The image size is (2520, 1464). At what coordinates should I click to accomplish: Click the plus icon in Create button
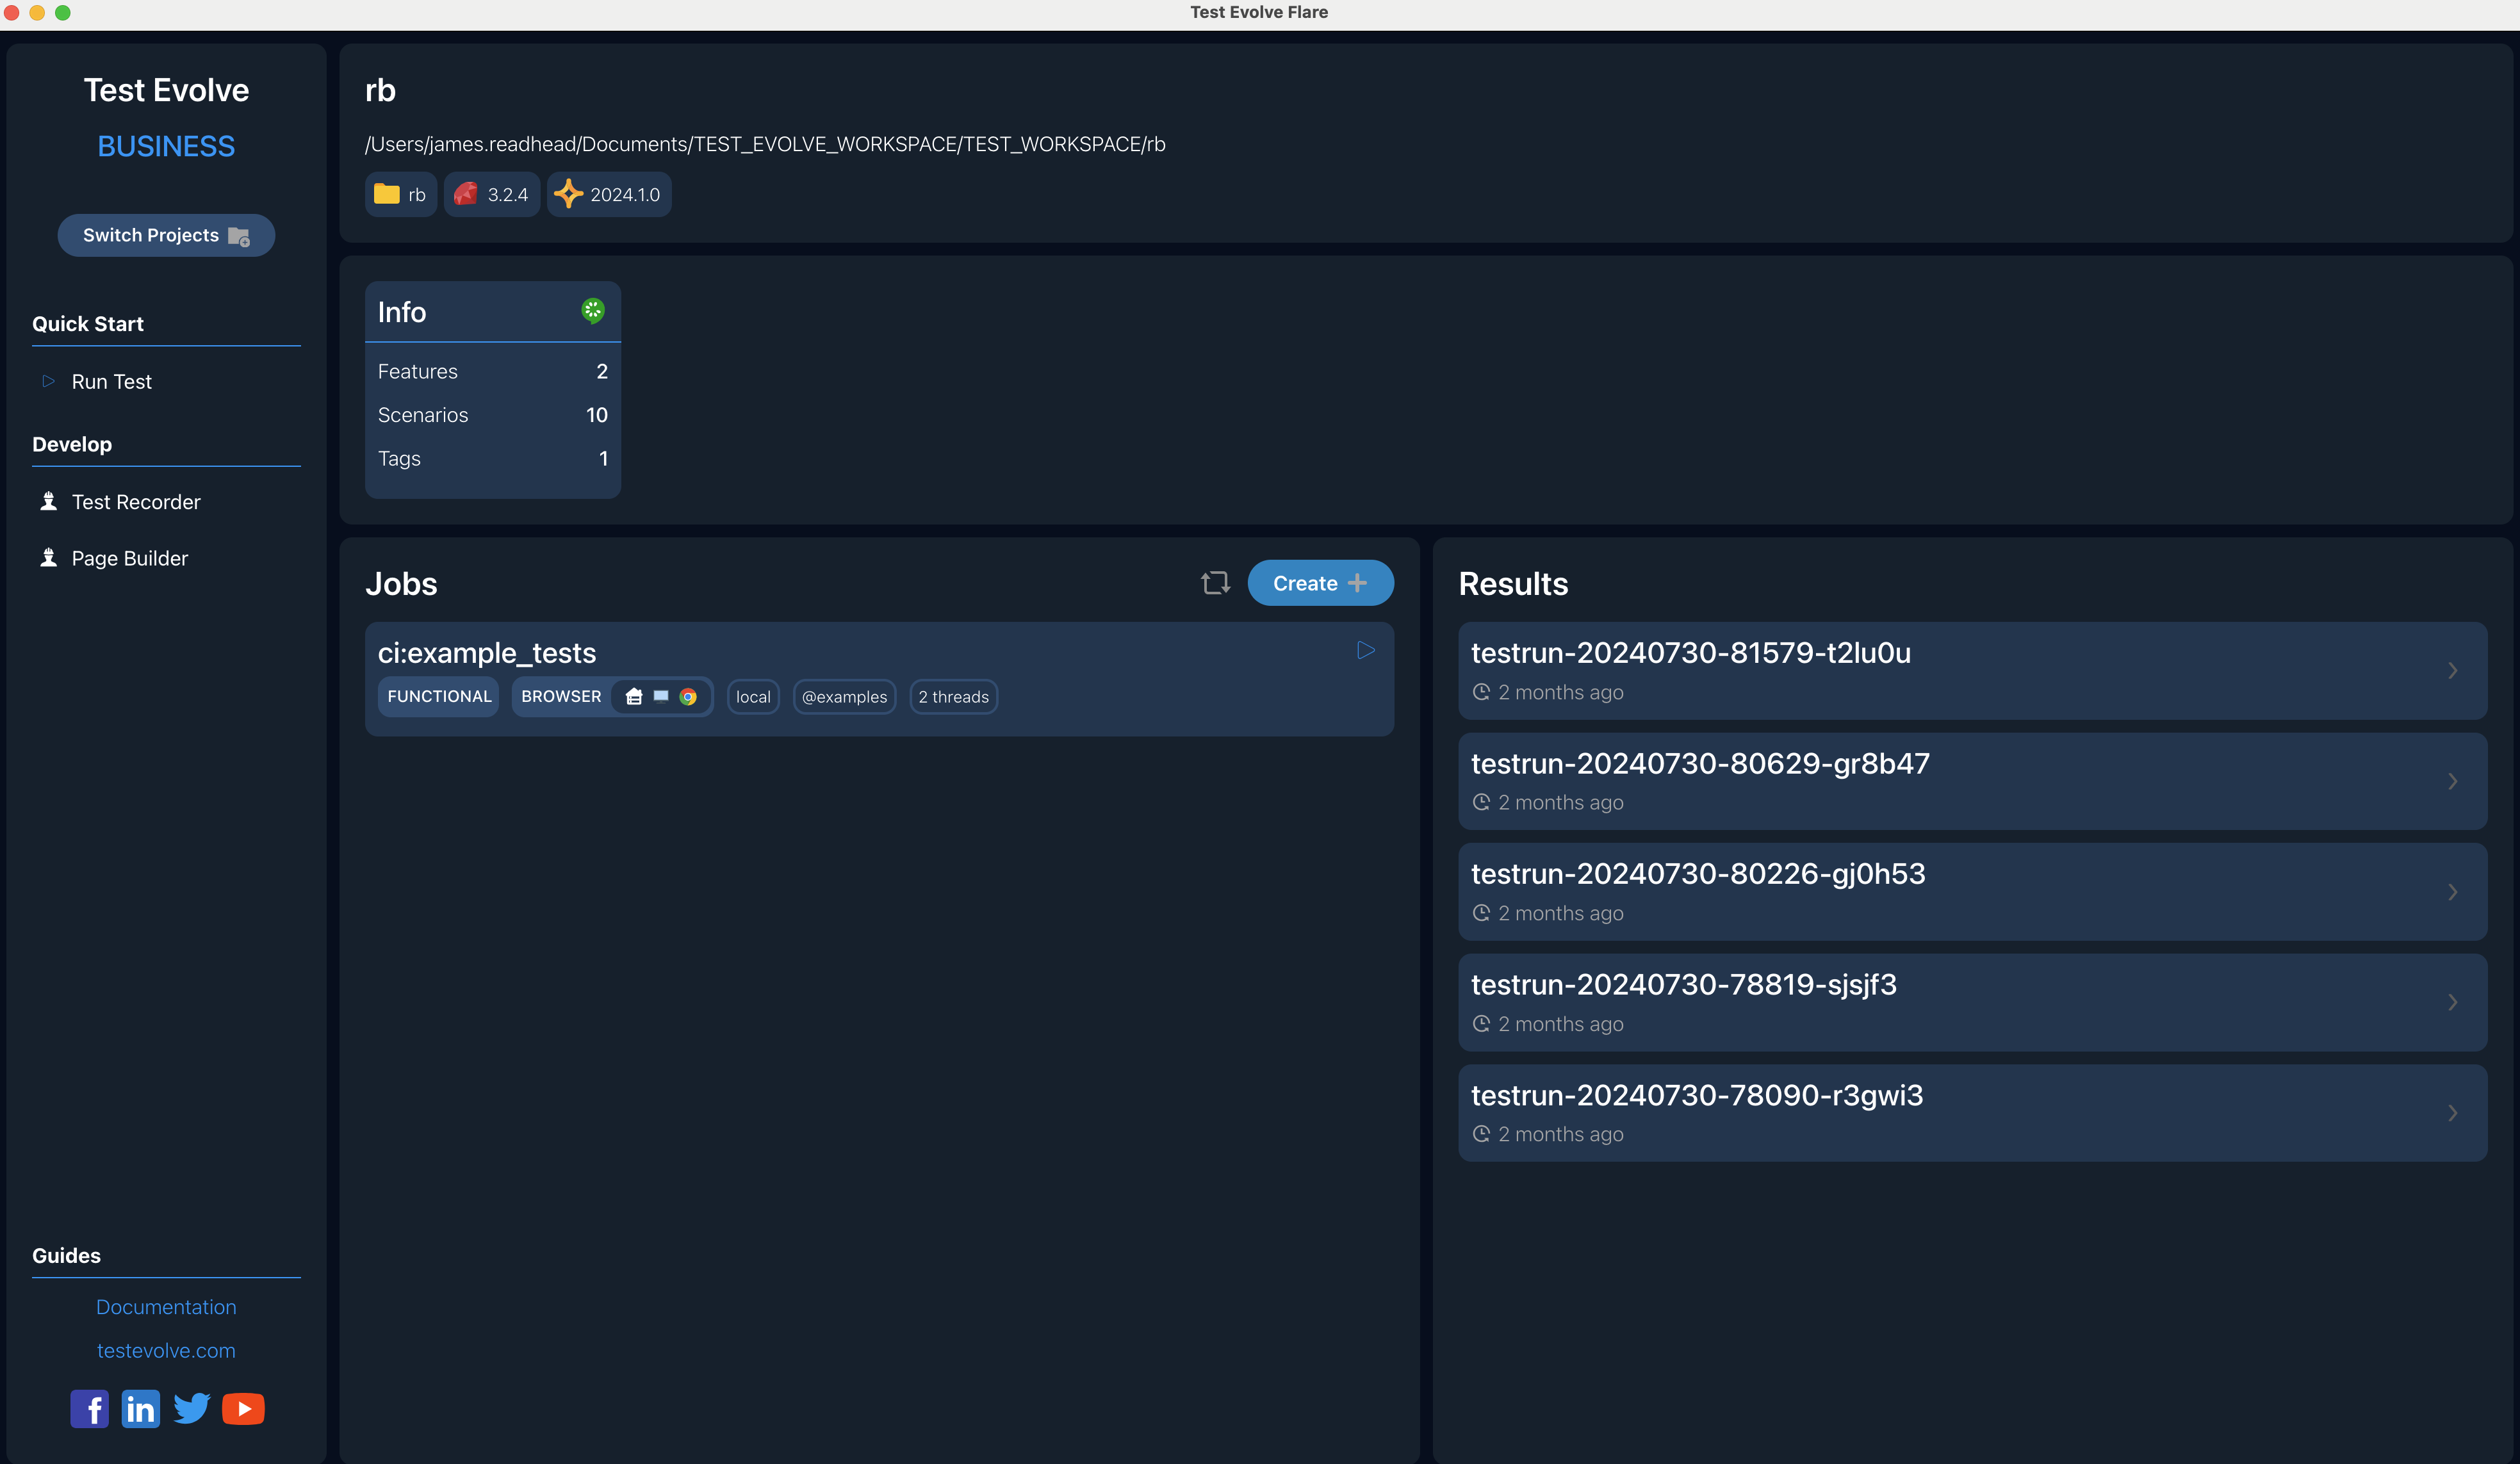point(1357,583)
